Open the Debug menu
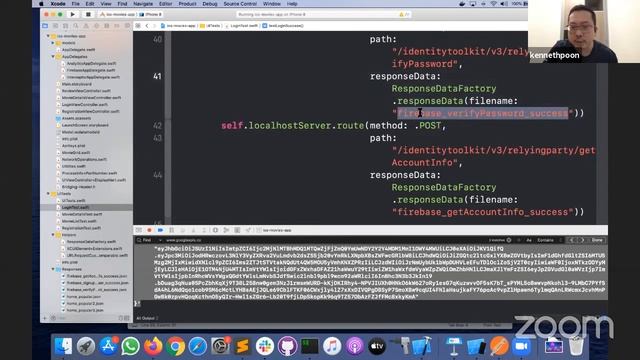 [210, 4]
